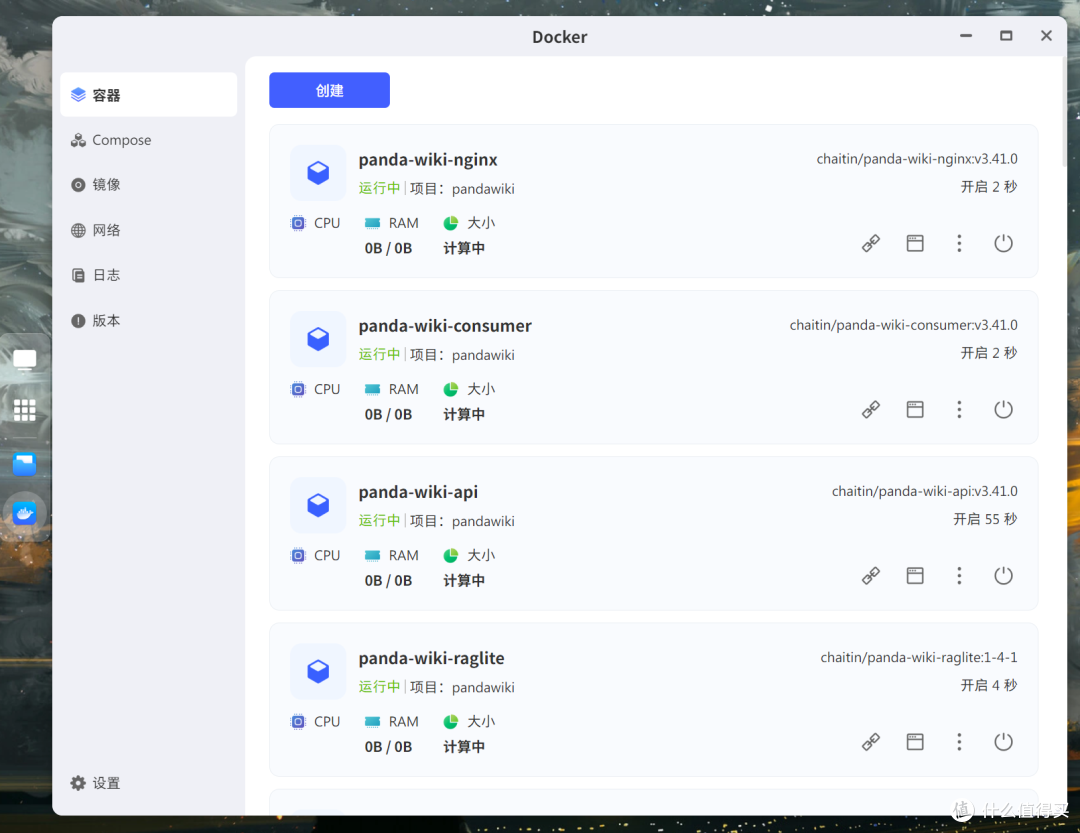Click 运行中 status of panda-wiki-api
Viewport: 1080px width, 833px height.
point(379,521)
